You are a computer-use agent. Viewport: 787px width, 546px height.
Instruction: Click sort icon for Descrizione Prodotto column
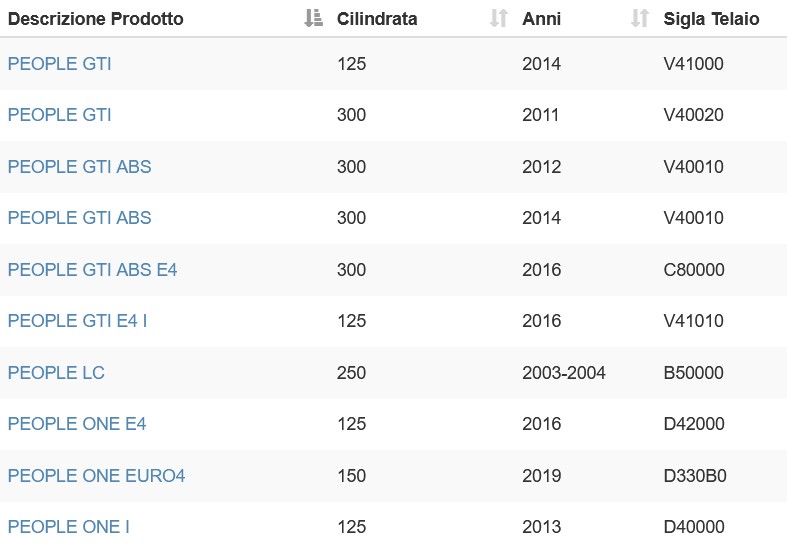click(x=313, y=18)
